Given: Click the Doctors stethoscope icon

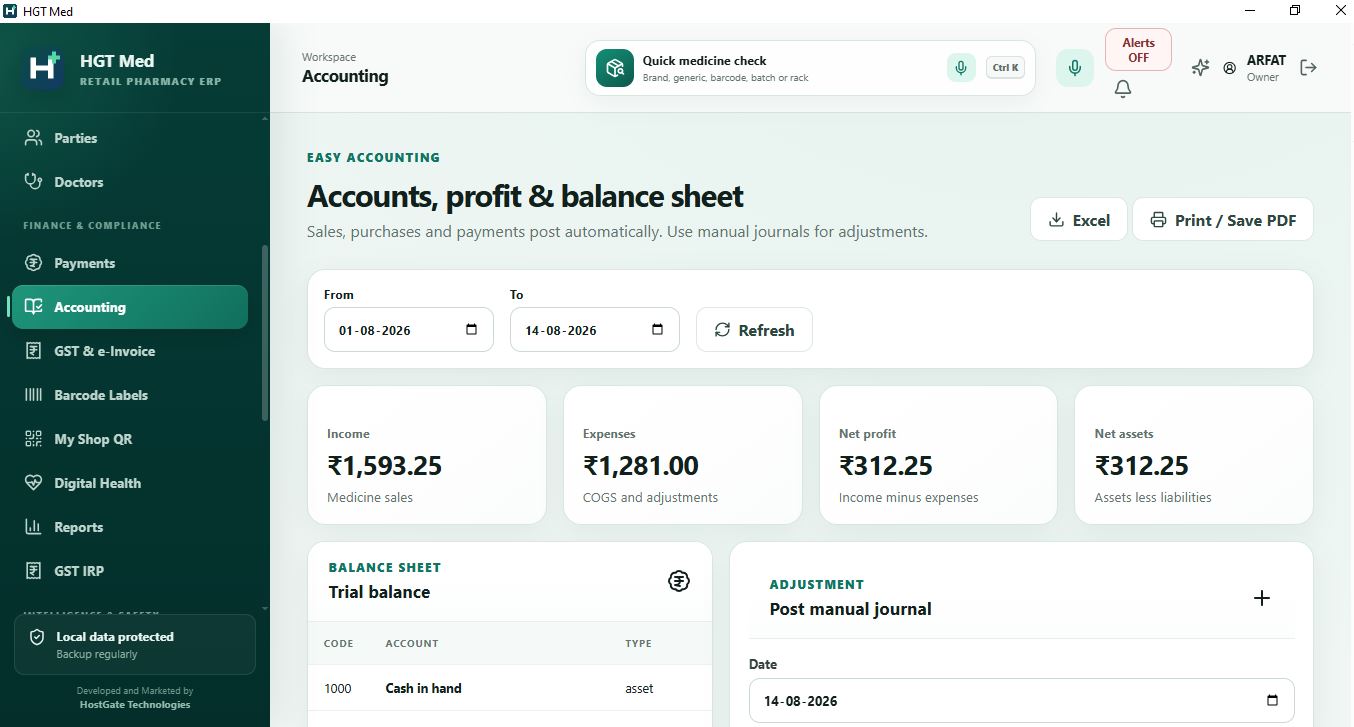Looking at the screenshot, I should [x=34, y=182].
